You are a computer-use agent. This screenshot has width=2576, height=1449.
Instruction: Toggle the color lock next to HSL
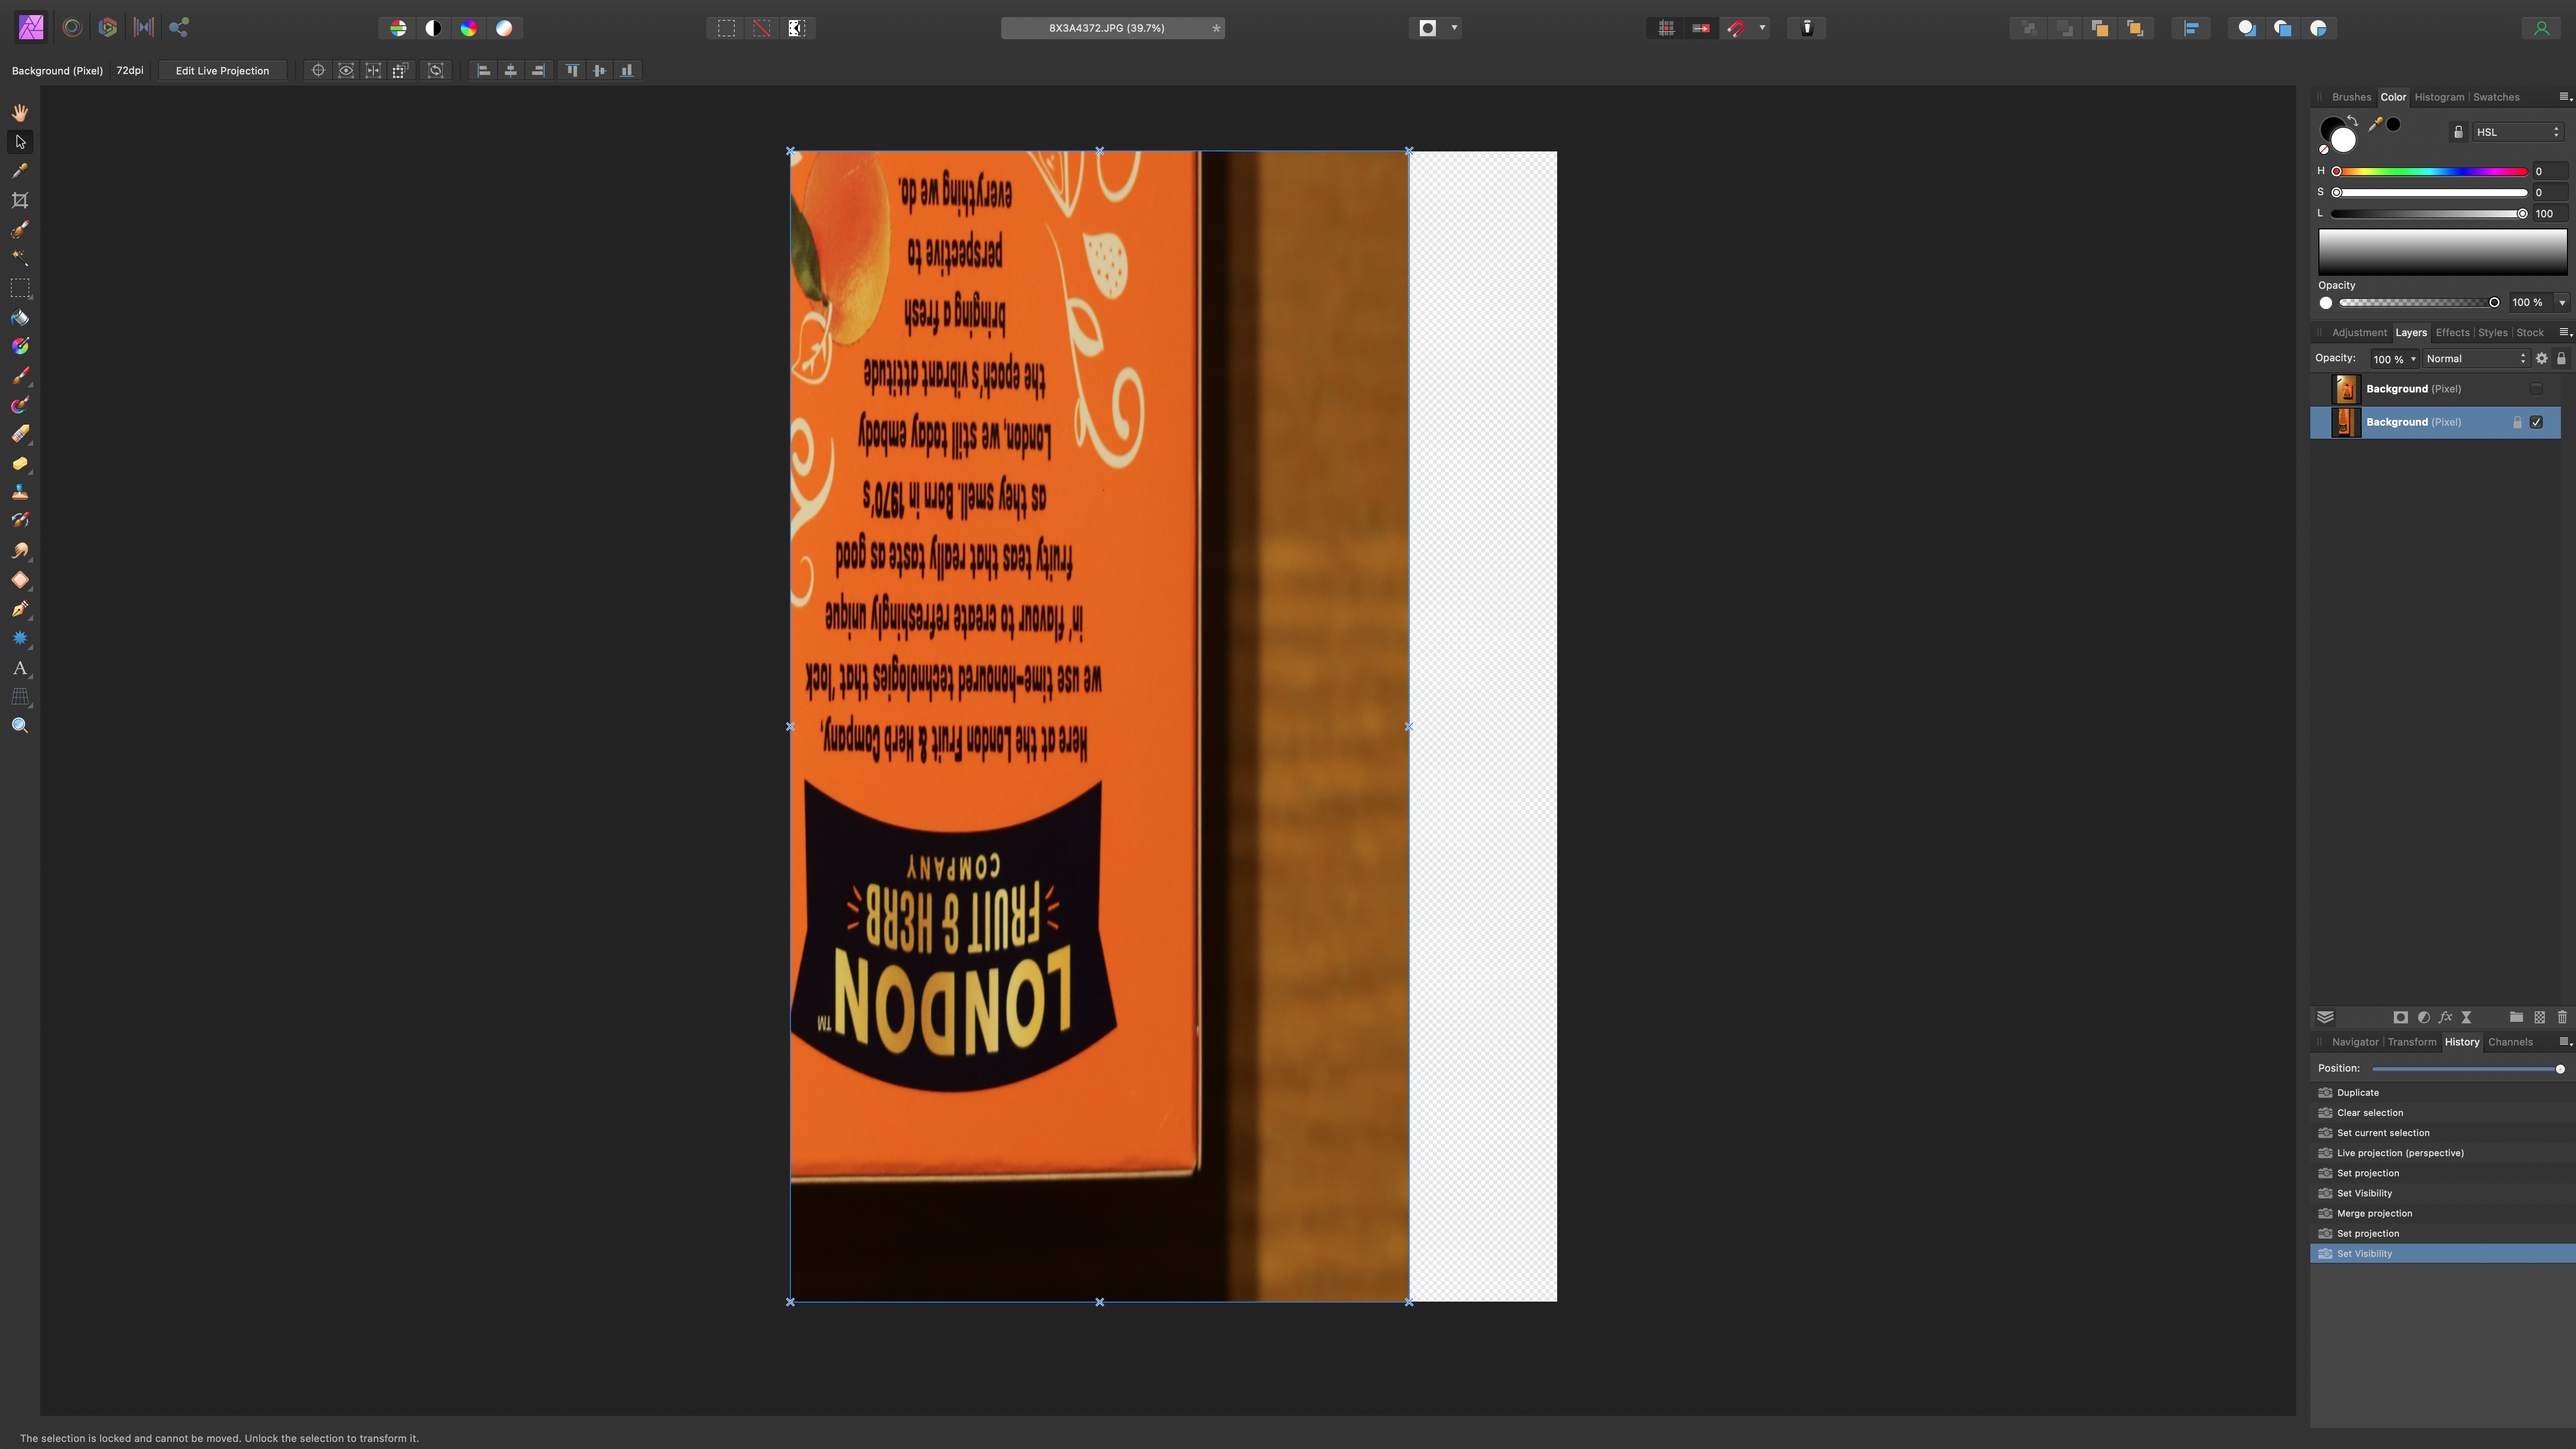2459,132
